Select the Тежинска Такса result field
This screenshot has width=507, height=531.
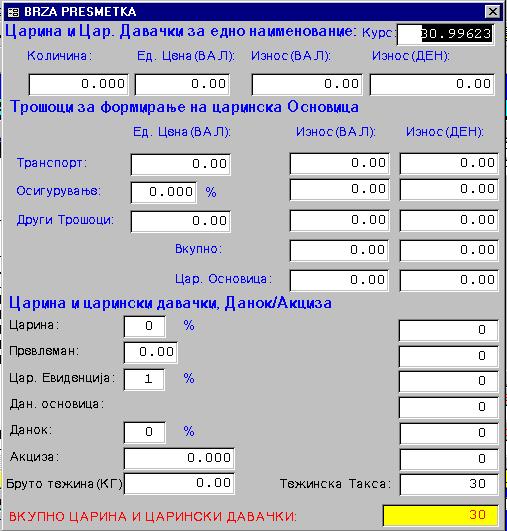[449, 484]
